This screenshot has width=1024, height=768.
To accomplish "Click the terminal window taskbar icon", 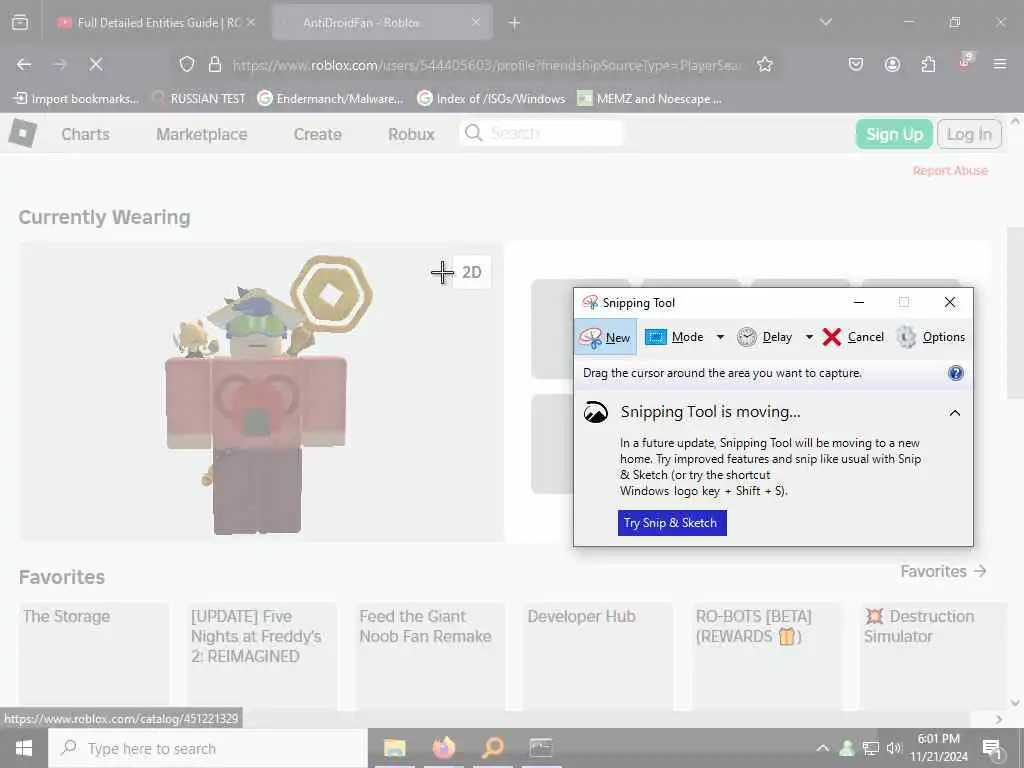I will pos(541,748).
